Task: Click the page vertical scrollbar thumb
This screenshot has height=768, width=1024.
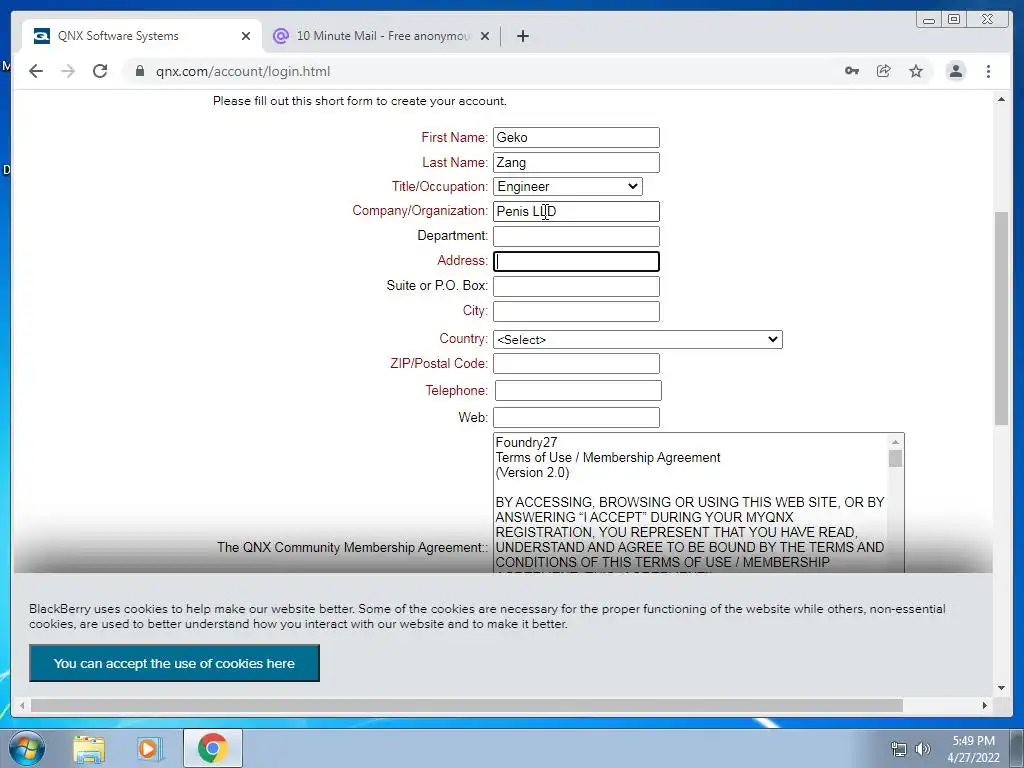Action: pyautogui.click(x=1001, y=318)
